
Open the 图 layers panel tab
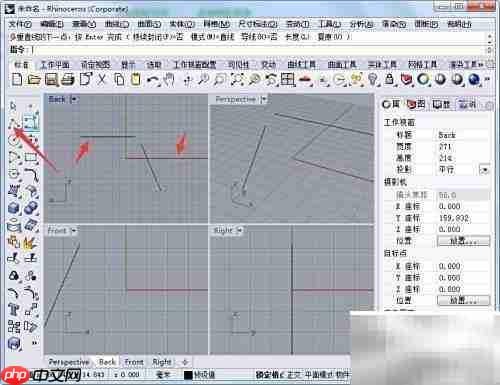pyautogui.click(x=416, y=105)
